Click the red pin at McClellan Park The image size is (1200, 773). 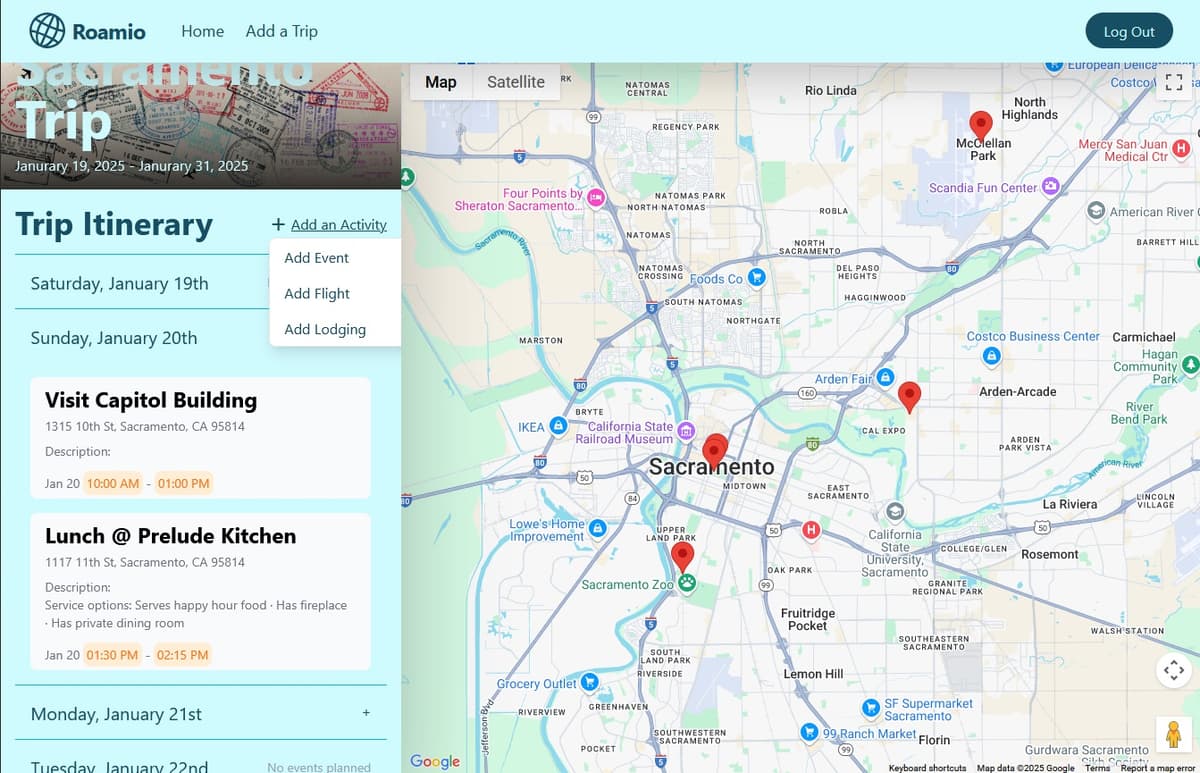tap(981, 125)
